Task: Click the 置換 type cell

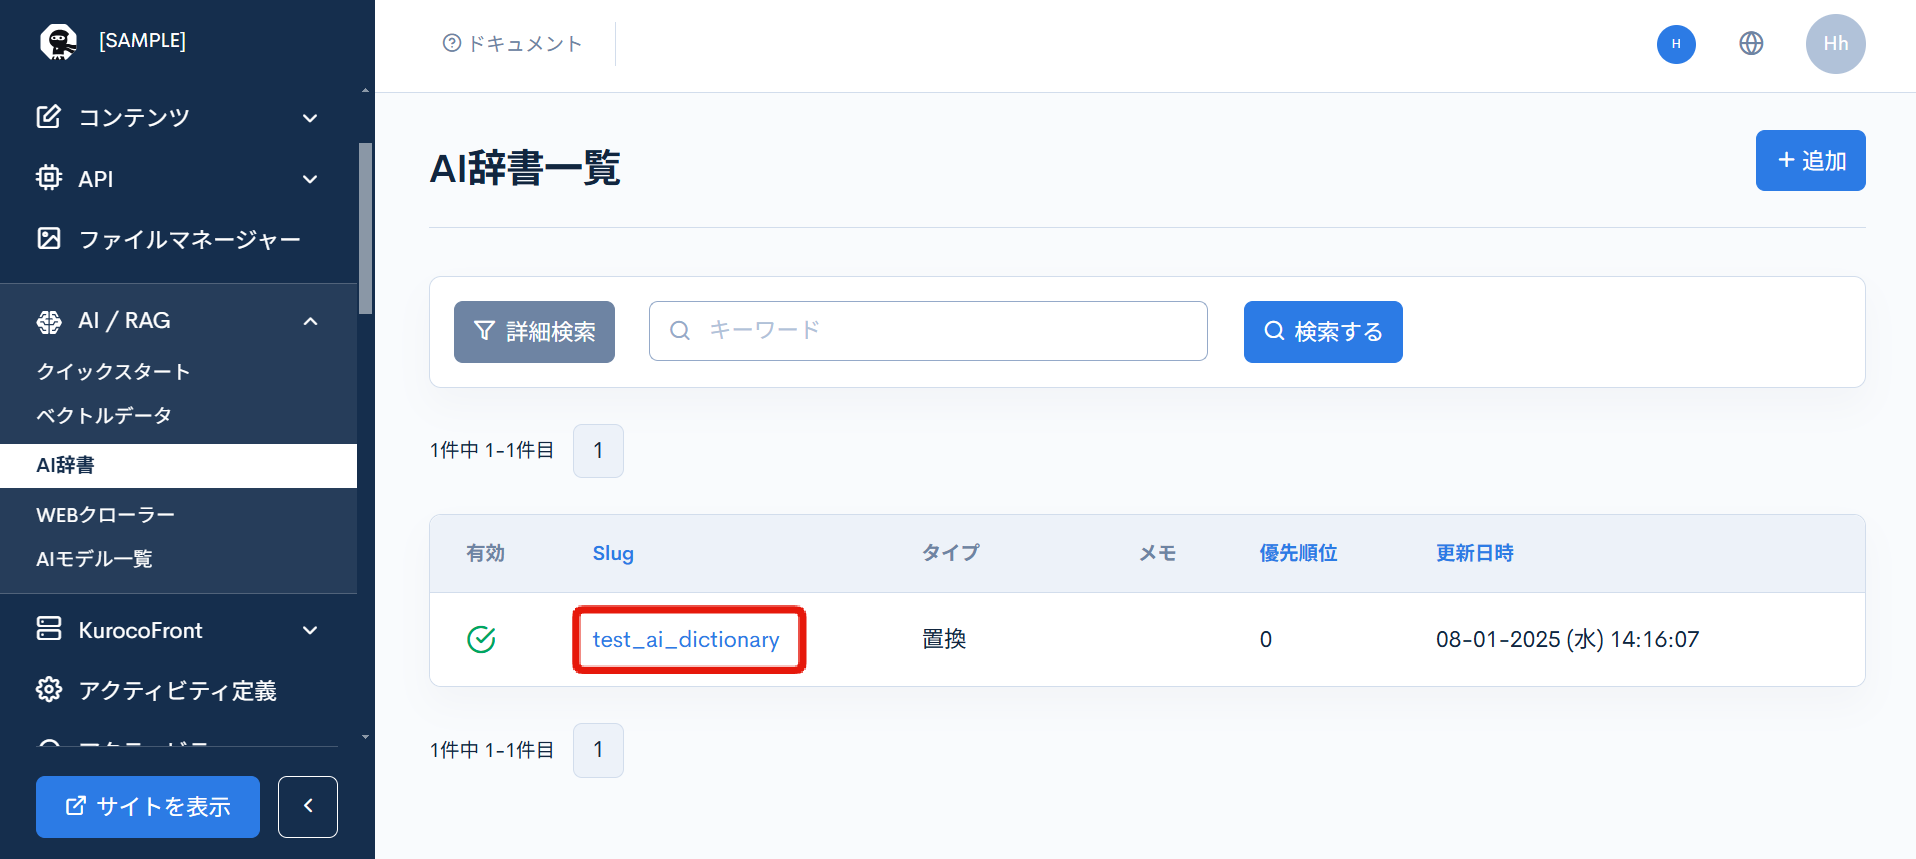Action: tap(944, 639)
